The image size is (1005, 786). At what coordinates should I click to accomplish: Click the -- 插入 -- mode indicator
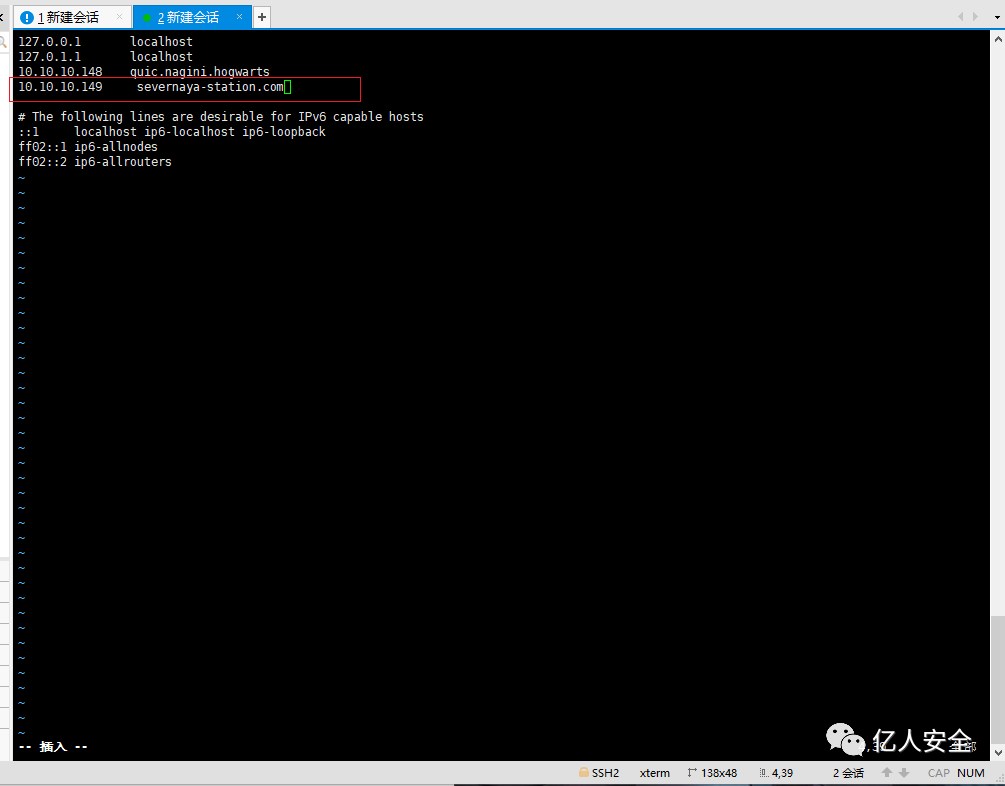click(x=53, y=747)
